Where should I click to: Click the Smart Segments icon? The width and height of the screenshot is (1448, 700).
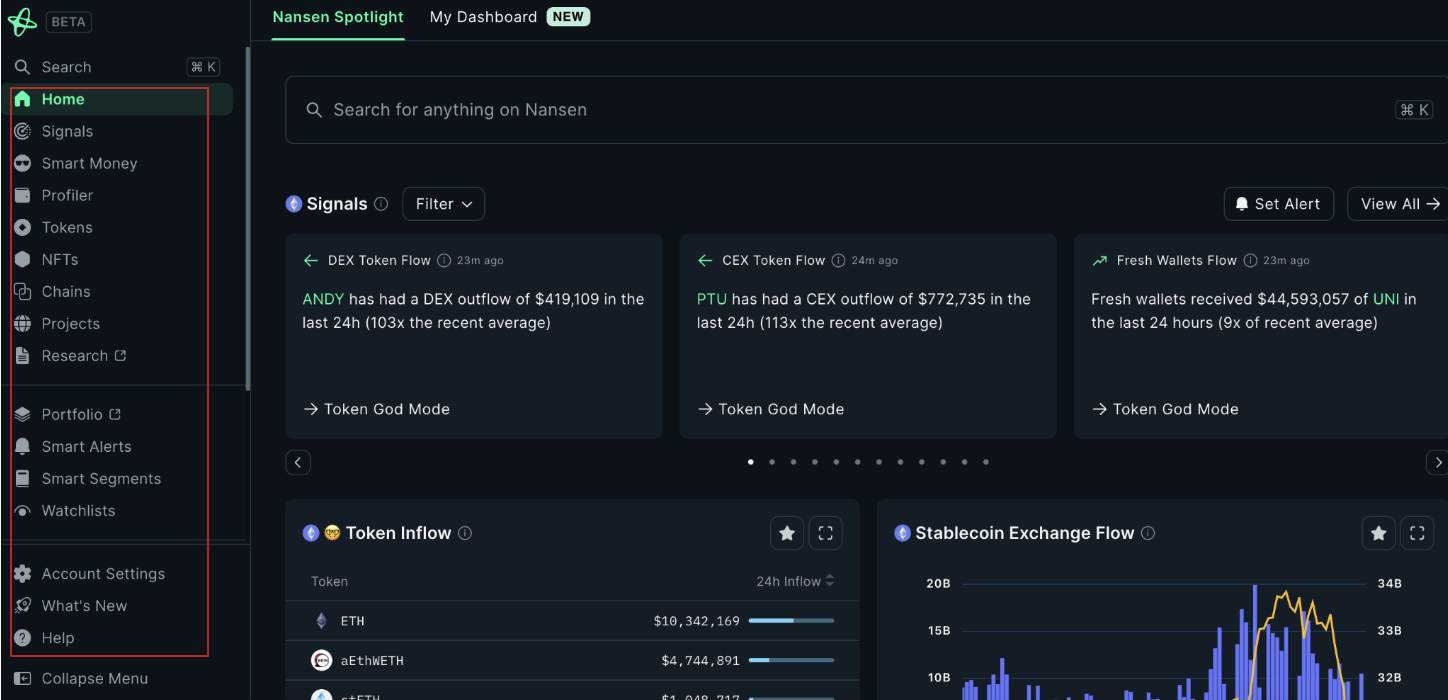pyautogui.click(x=23, y=478)
